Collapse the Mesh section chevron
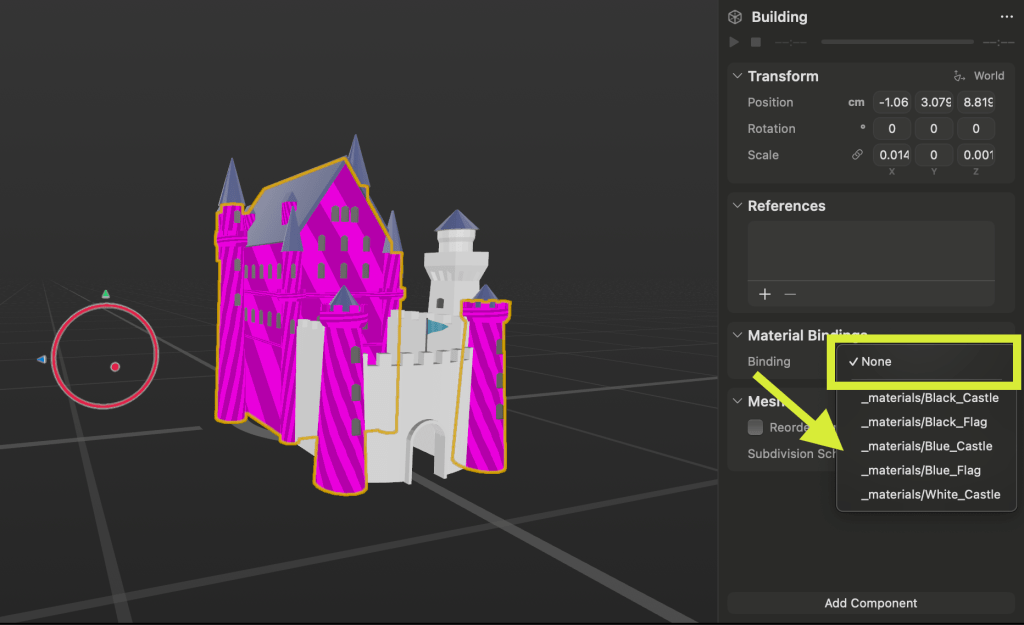This screenshot has width=1024, height=625. coord(737,401)
